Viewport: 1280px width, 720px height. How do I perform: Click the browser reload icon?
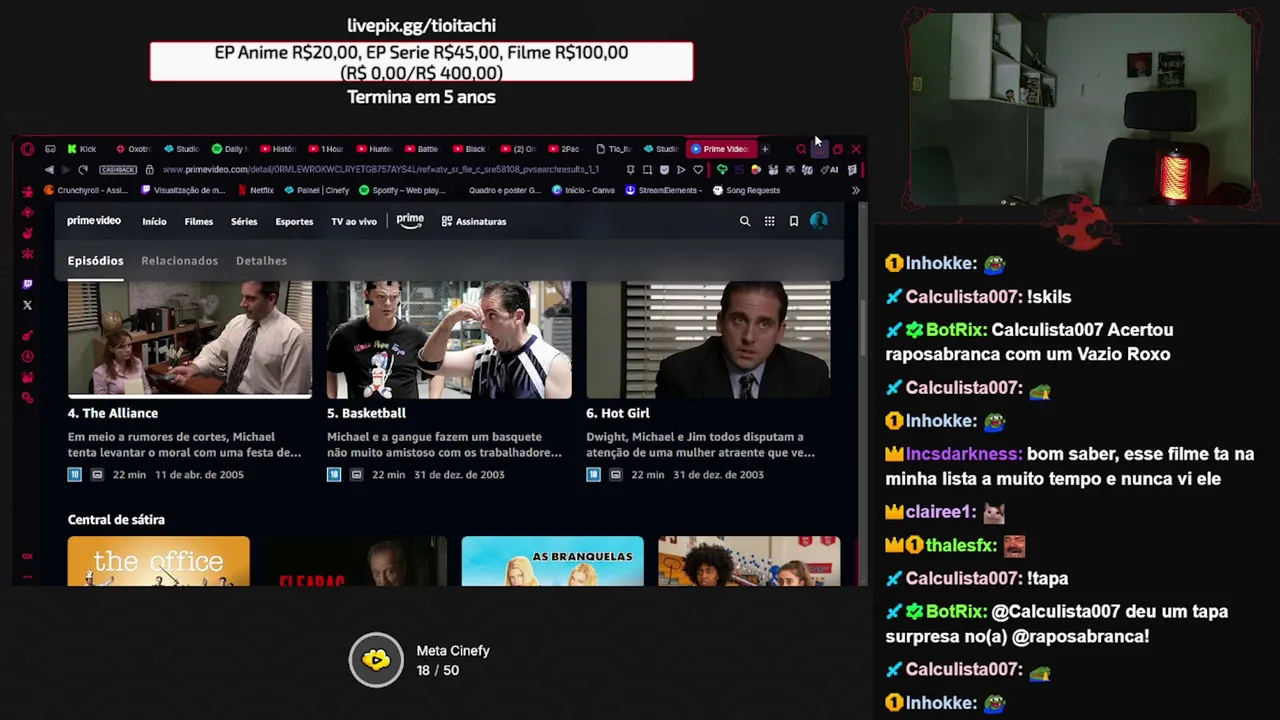(x=83, y=169)
